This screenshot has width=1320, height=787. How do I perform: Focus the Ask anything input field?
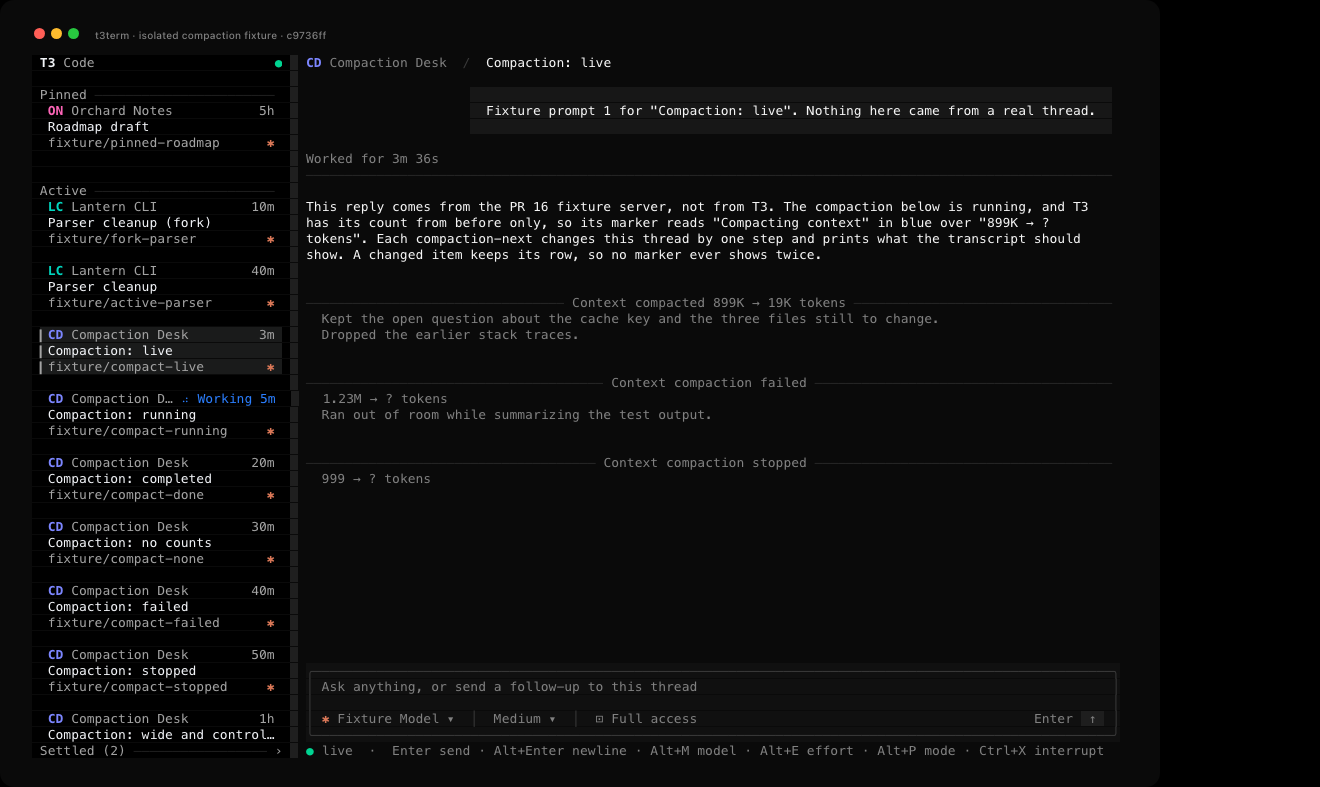(x=712, y=687)
